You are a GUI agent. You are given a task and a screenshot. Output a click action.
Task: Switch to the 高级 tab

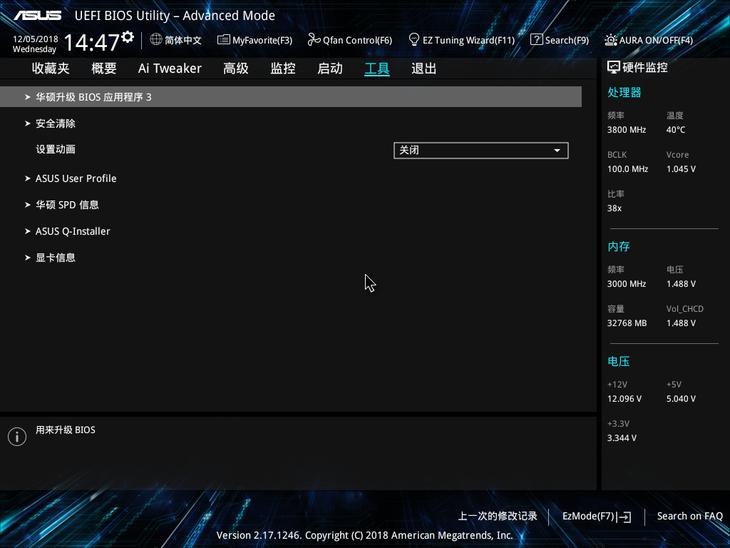coord(236,68)
